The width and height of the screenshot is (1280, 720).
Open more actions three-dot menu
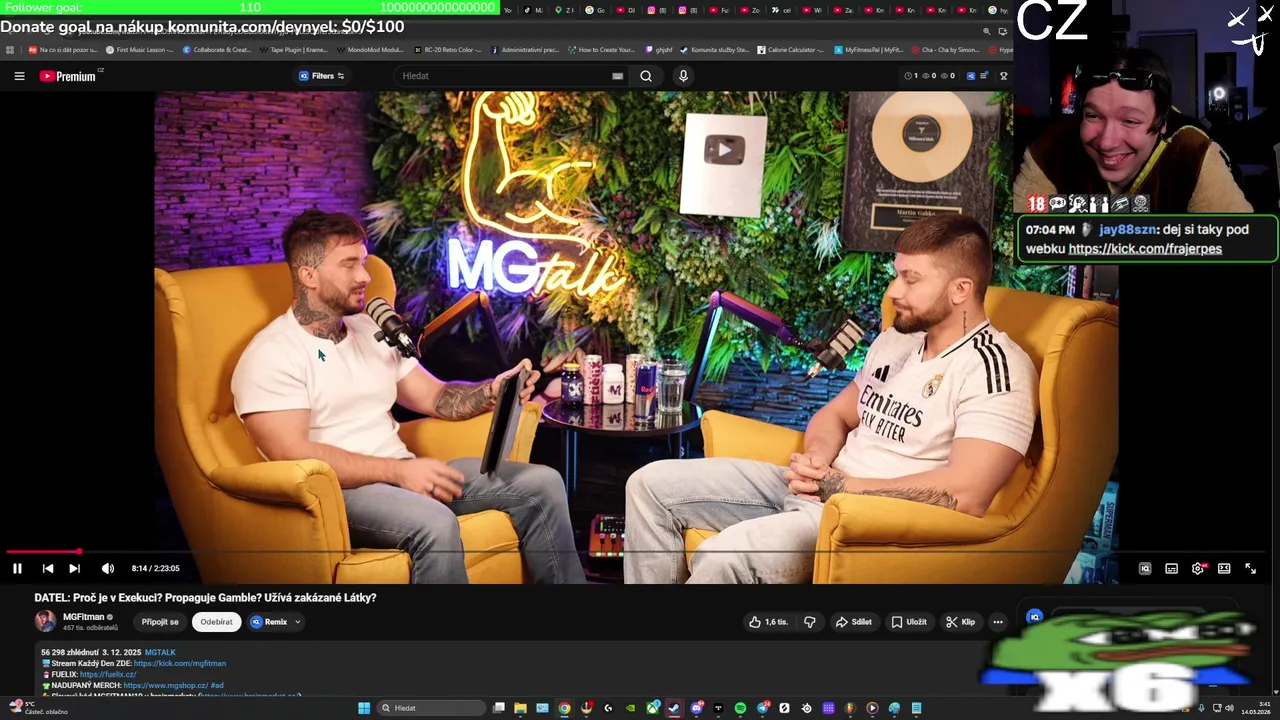(x=997, y=622)
